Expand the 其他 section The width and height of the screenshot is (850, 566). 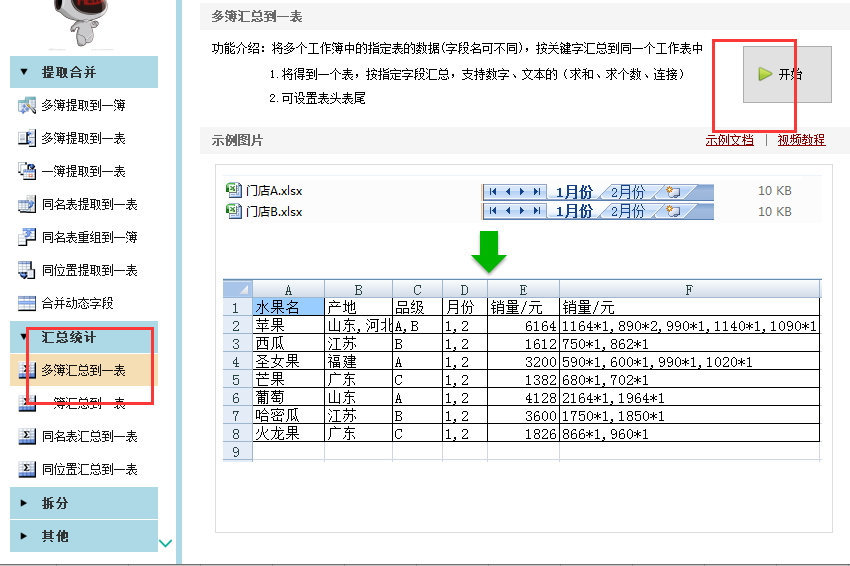pyautogui.click(x=24, y=536)
